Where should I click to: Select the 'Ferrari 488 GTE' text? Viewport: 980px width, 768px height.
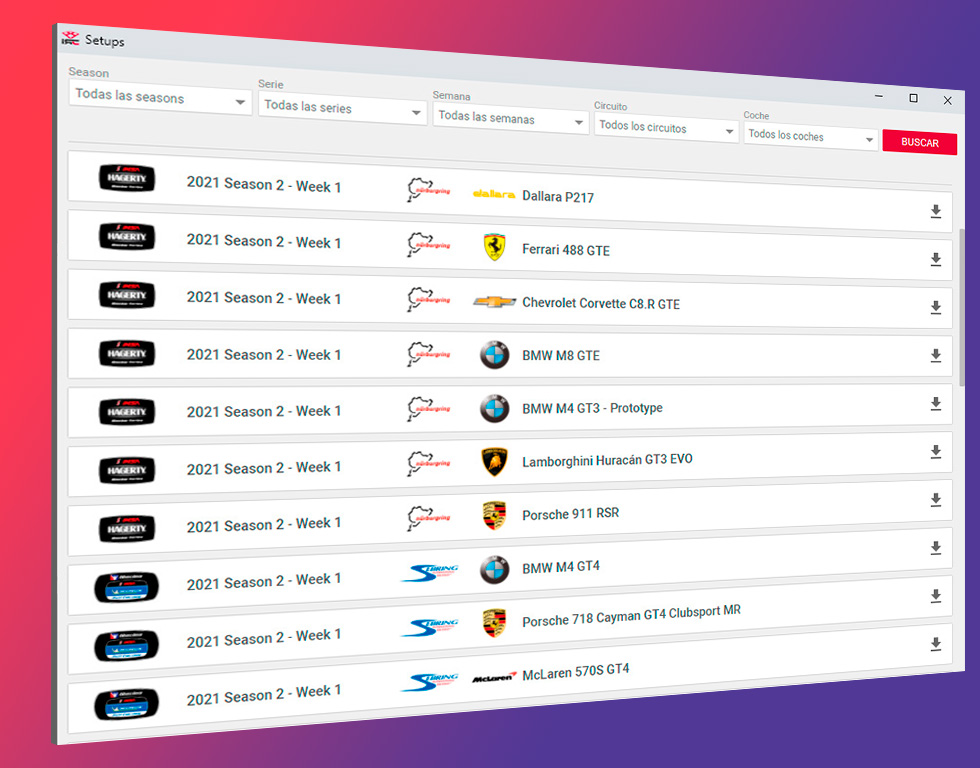[566, 250]
